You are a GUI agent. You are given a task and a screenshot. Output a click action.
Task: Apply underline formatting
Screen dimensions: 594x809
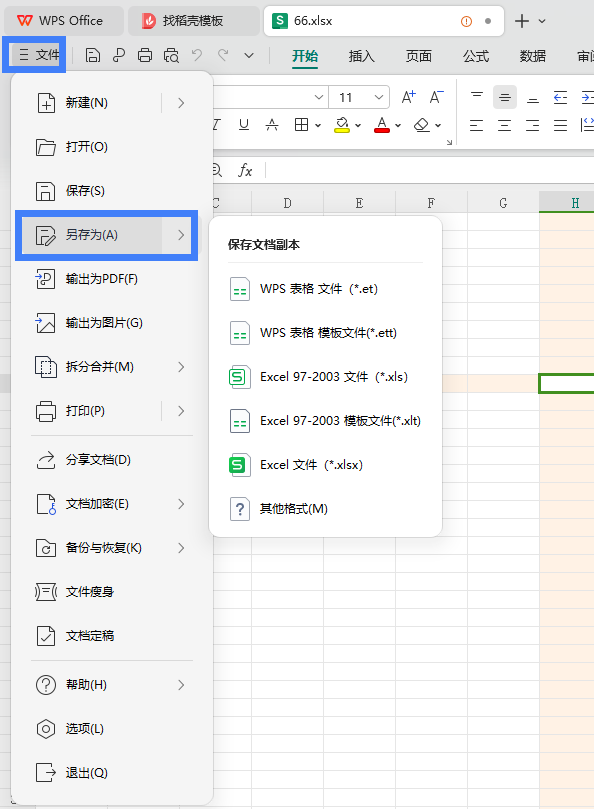click(x=244, y=124)
